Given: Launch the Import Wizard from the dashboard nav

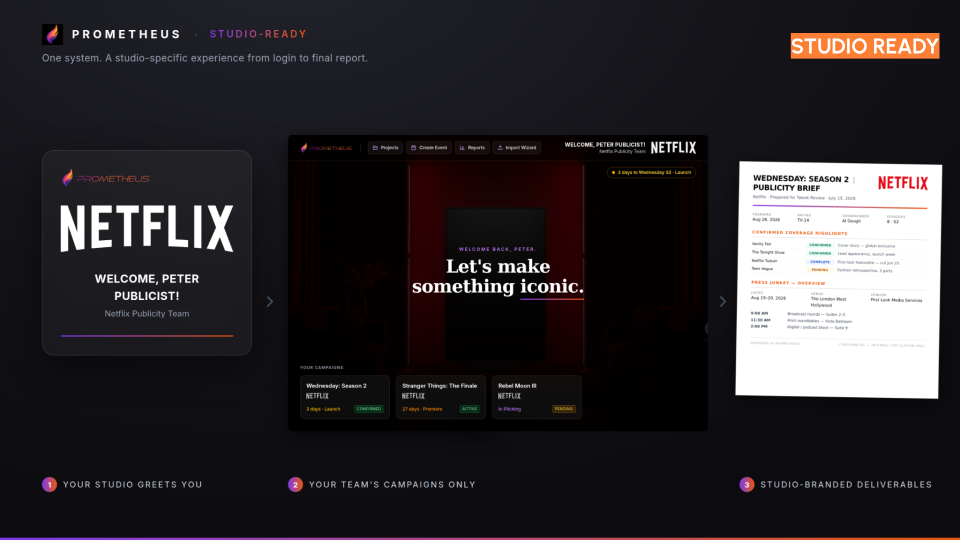Looking at the screenshot, I should click(517, 148).
